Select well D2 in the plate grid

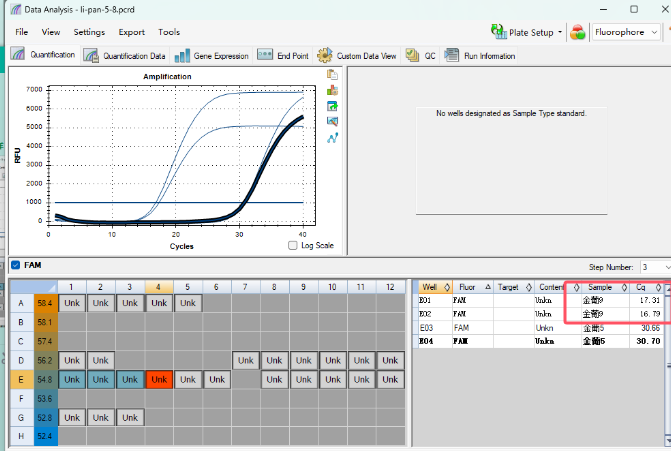click(x=101, y=360)
